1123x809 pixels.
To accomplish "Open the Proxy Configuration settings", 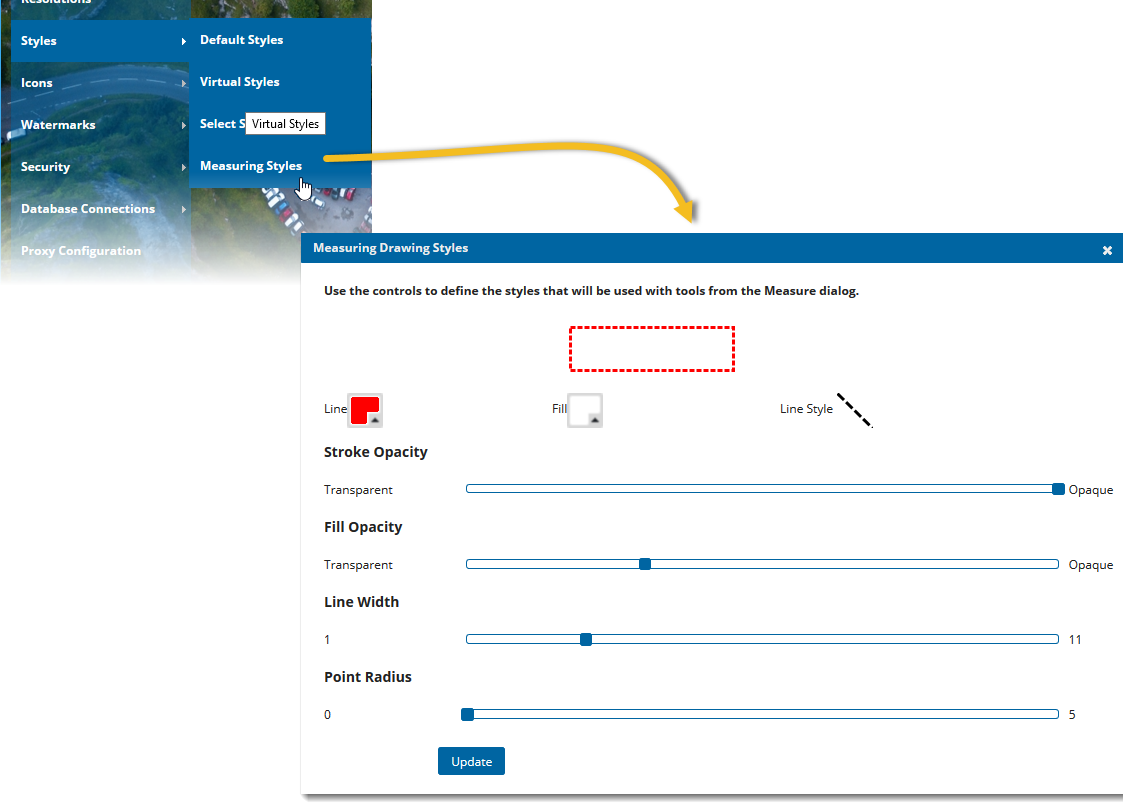I will point(80,250).
